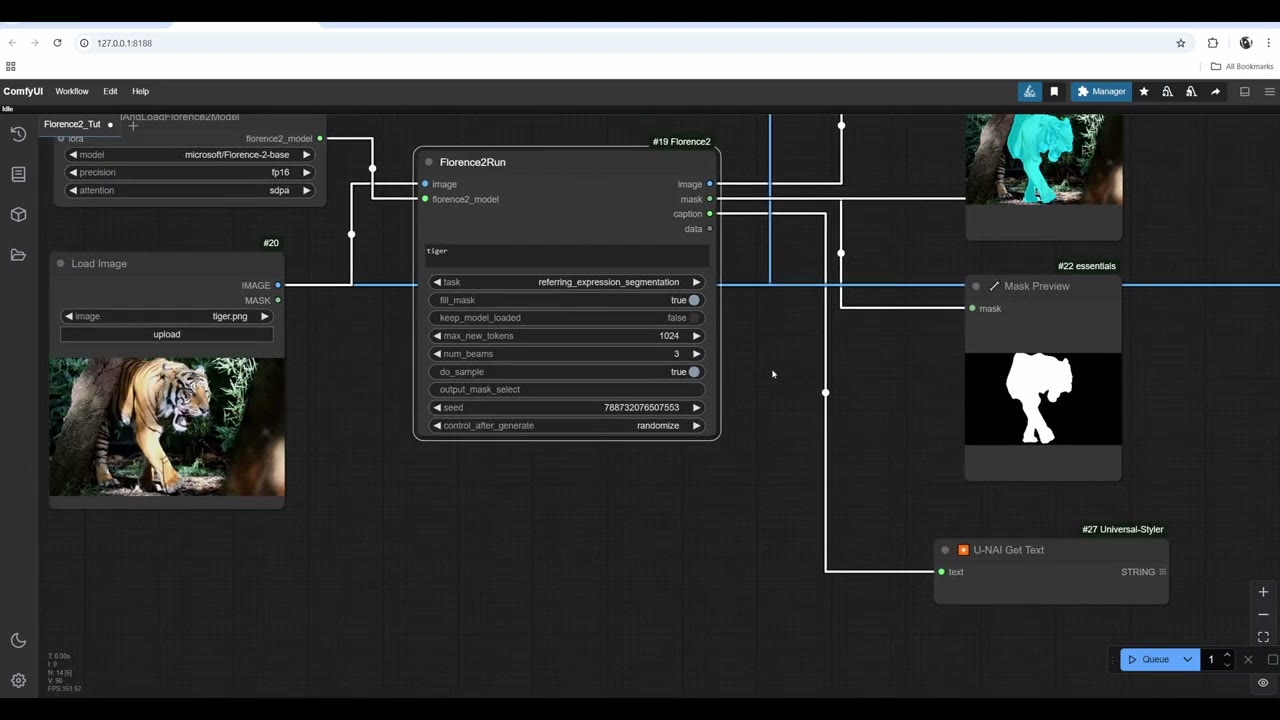Click the output_mask_select field
1280x720 pixels.
click(x=567, y=390)
